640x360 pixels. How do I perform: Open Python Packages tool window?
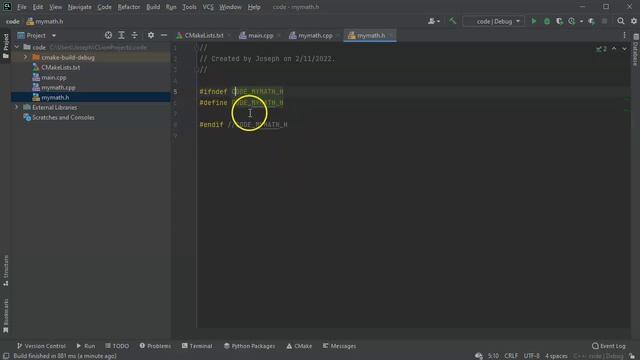click(249, 346)
